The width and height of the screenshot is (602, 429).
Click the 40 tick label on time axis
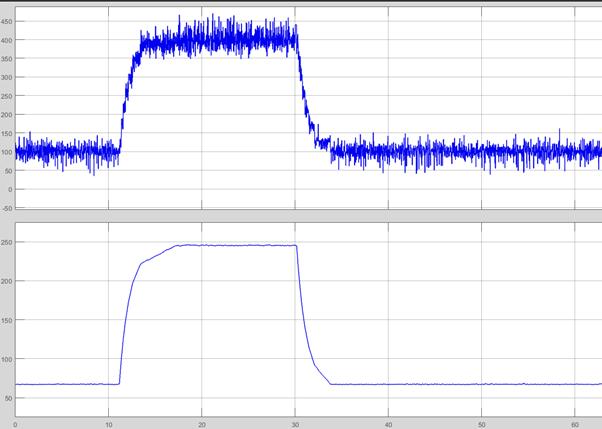388,425
